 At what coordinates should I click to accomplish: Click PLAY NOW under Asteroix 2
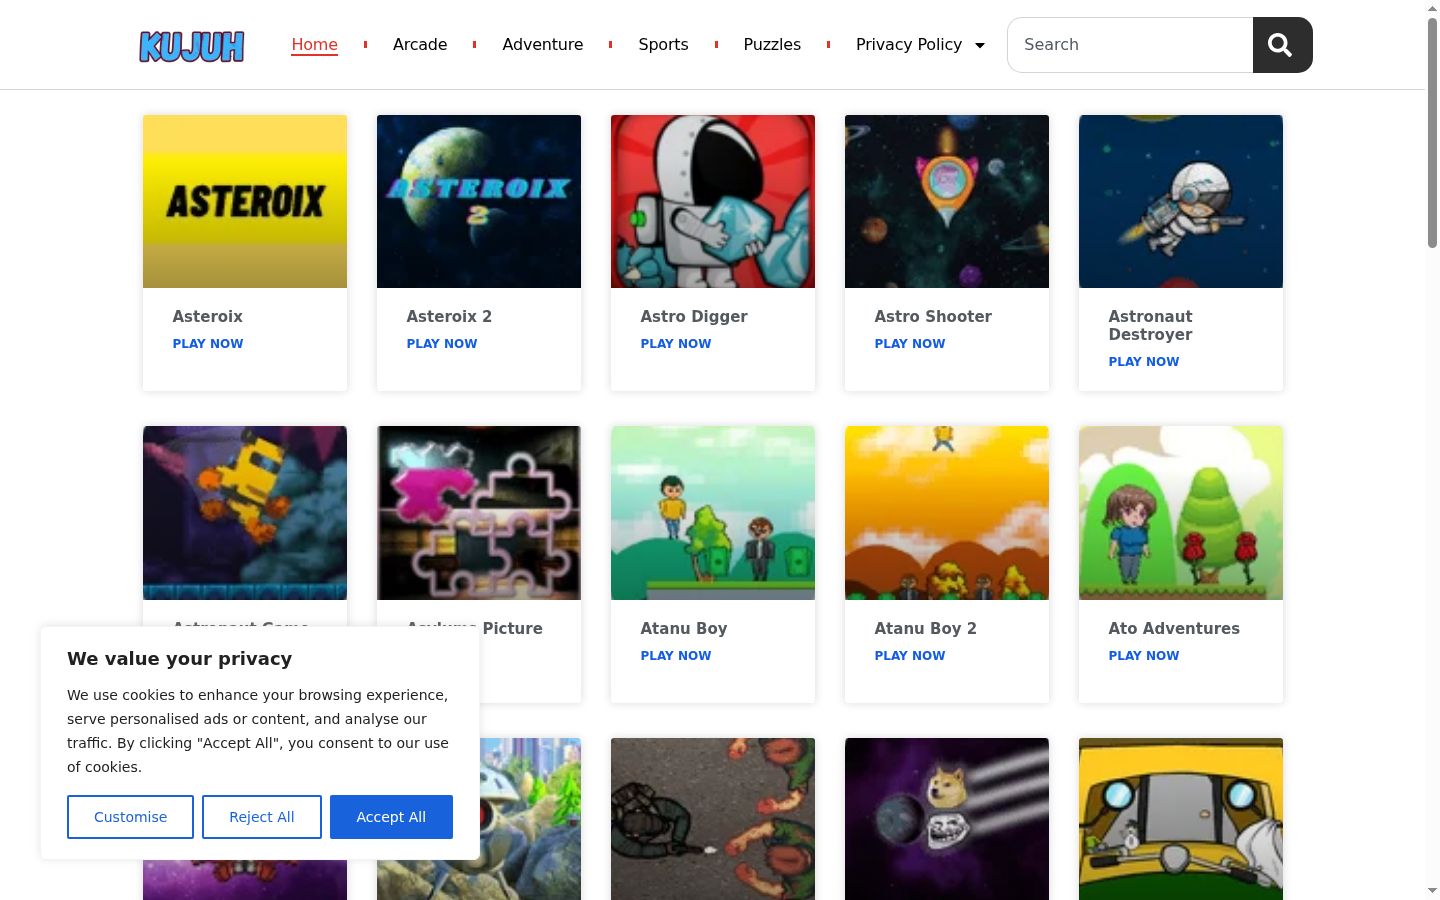pos(442,343)
